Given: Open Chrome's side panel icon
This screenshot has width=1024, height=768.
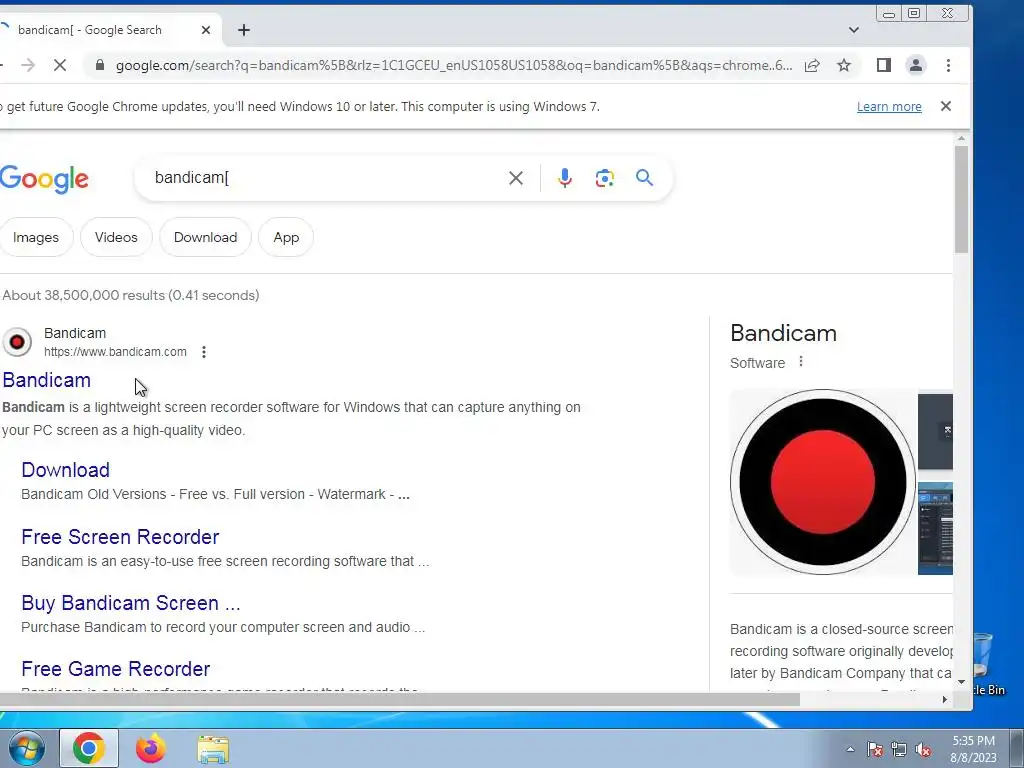Looking at the screenshot, I should coord(884,65).
